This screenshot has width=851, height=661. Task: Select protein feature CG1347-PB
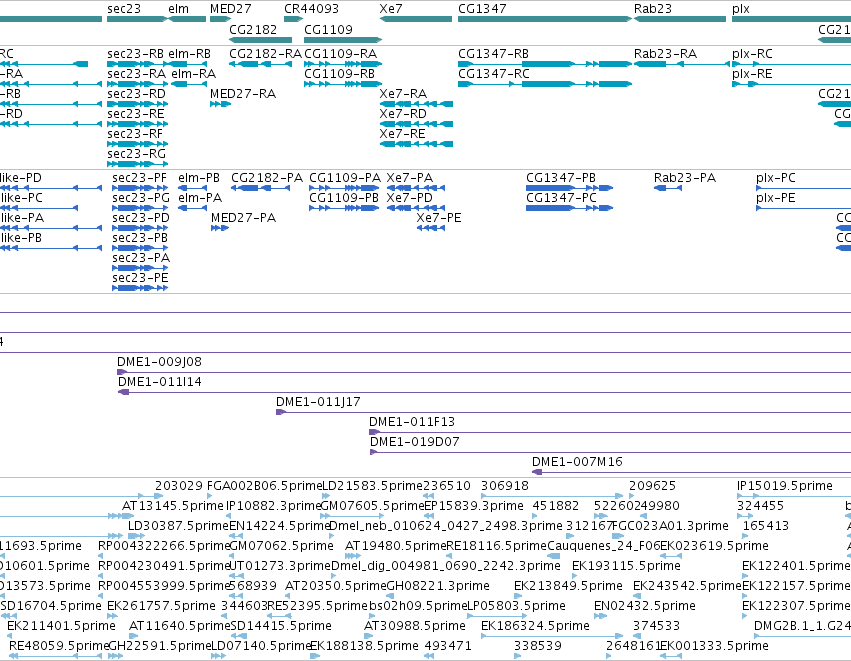569,188
